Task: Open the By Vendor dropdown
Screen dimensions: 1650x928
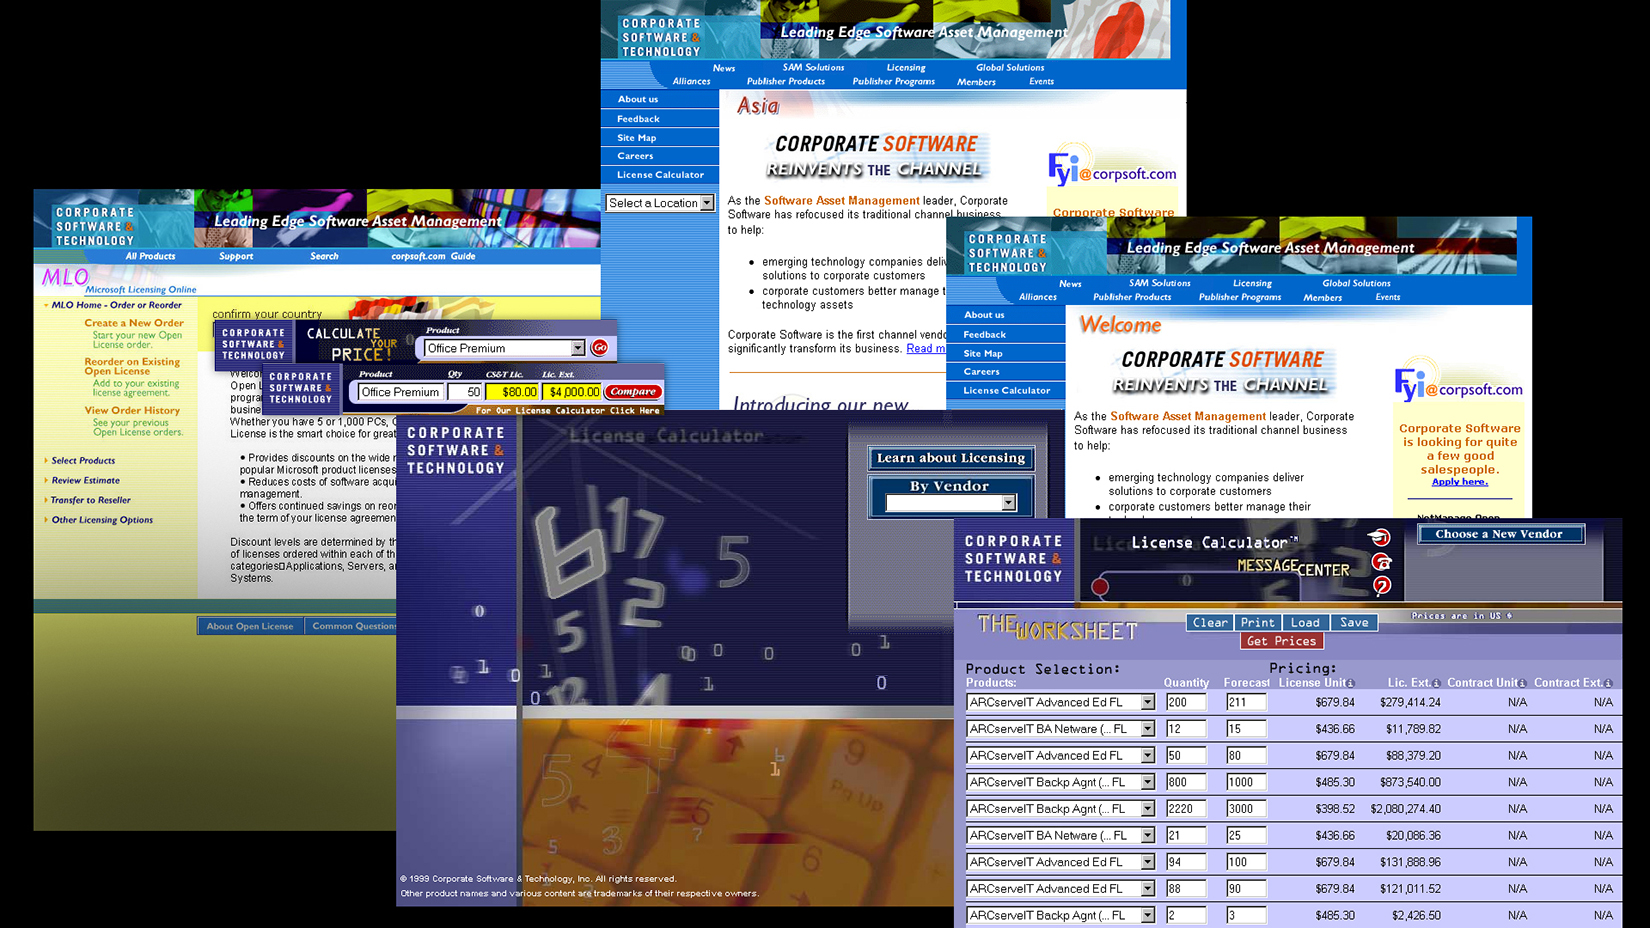Action: pyautogui.click(x=951, y=503)
